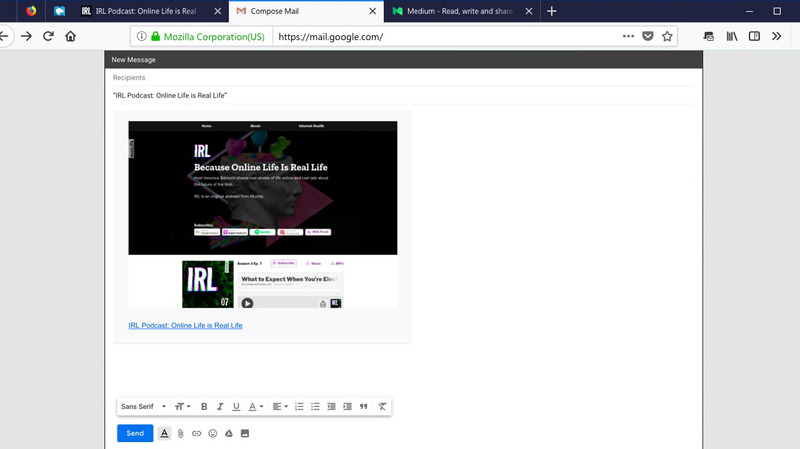
Task: Click the Recipients field
Action: pyautogui.click(x=403, y=78)
